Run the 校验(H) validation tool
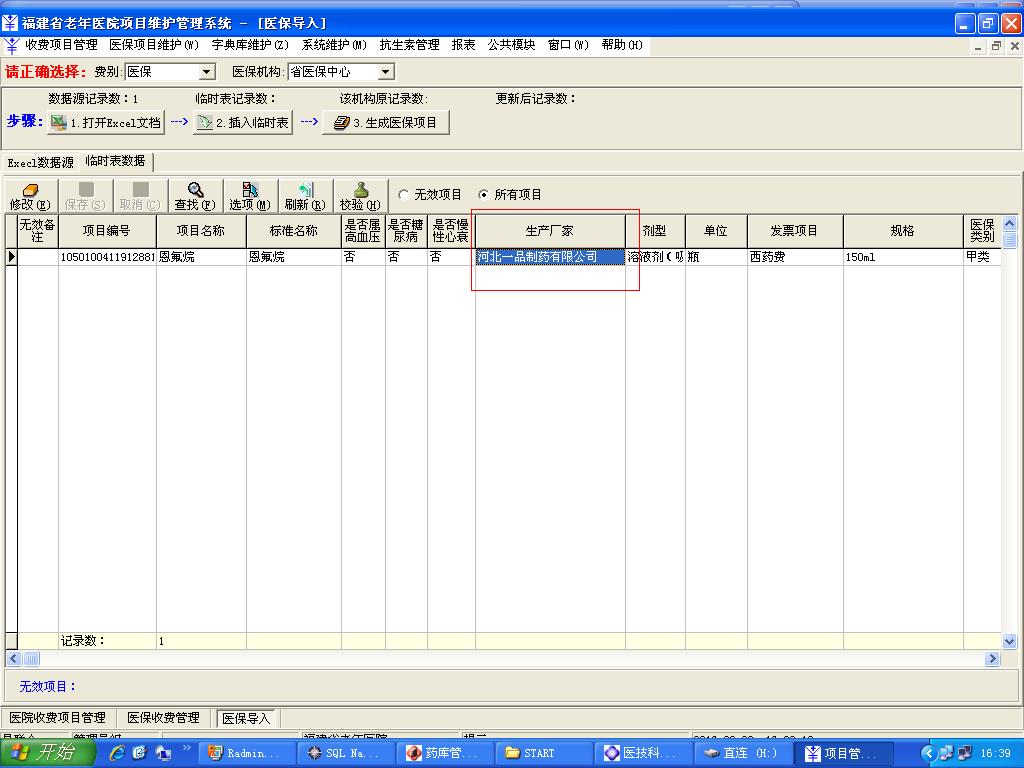This screenshot has width=1024, height=768. 360,196
